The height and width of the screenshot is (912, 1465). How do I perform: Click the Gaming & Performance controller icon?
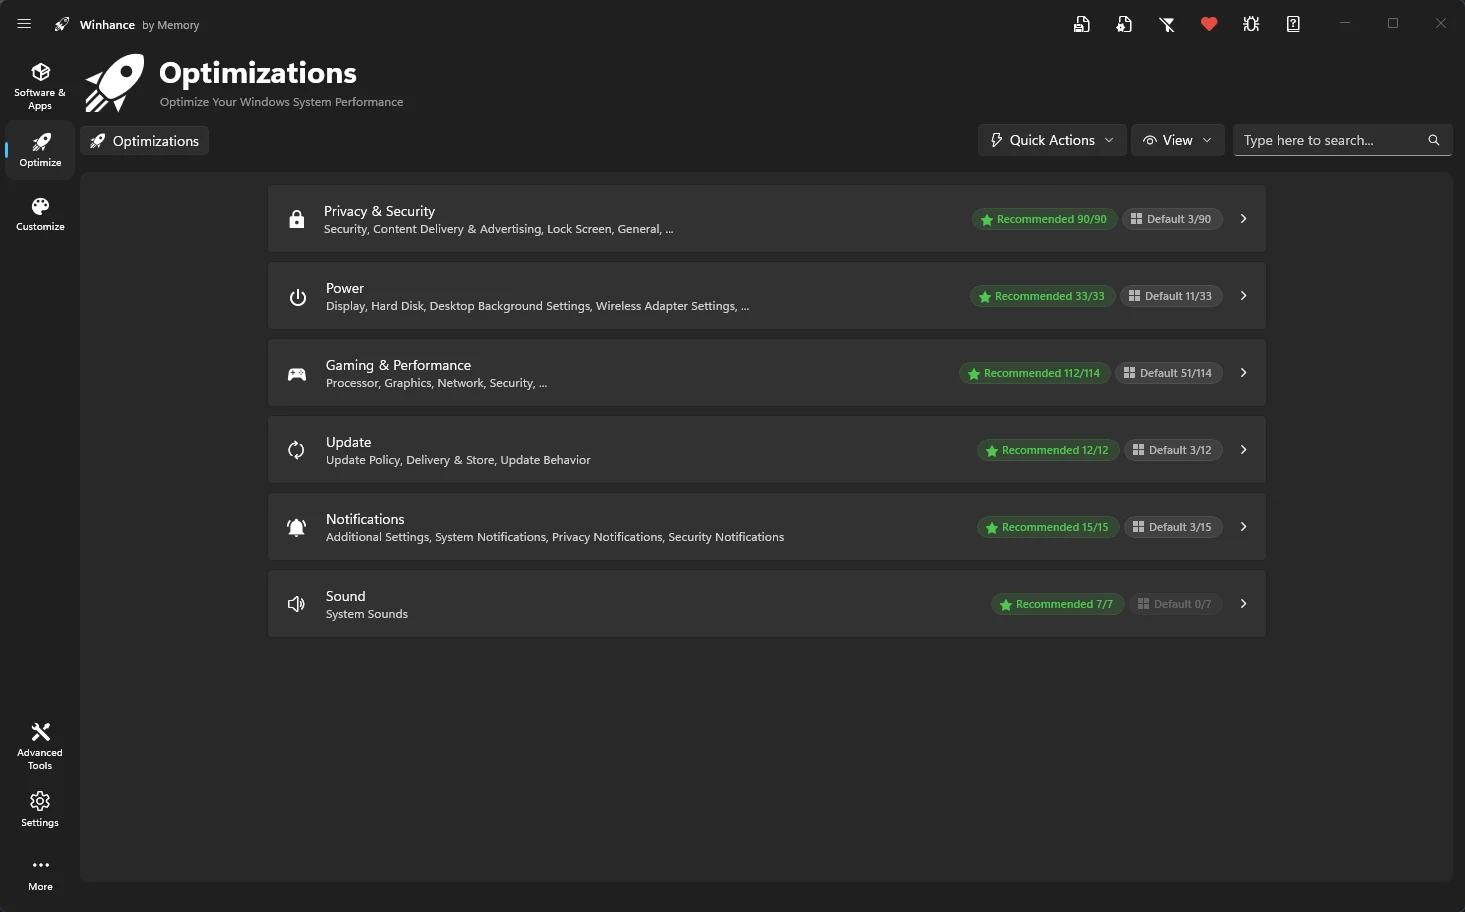(x=297, y=374)
